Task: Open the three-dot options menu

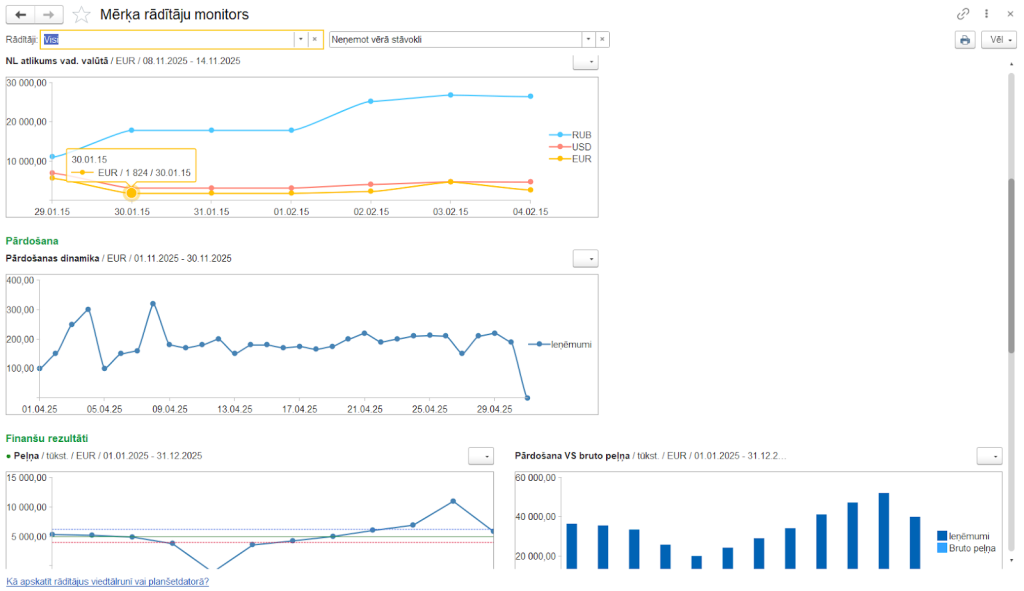Action: (x=986, y=14)
